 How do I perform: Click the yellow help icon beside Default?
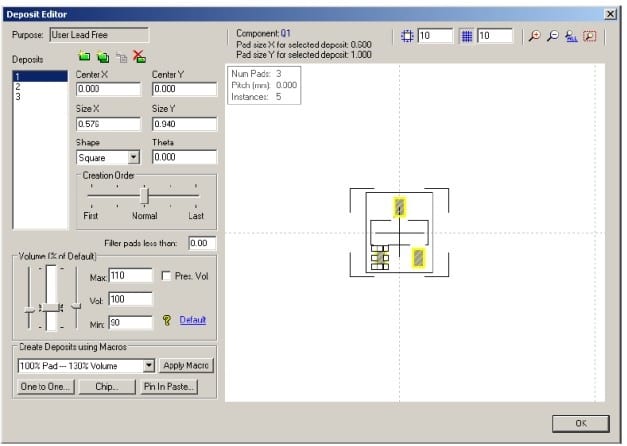click(167, 320)
